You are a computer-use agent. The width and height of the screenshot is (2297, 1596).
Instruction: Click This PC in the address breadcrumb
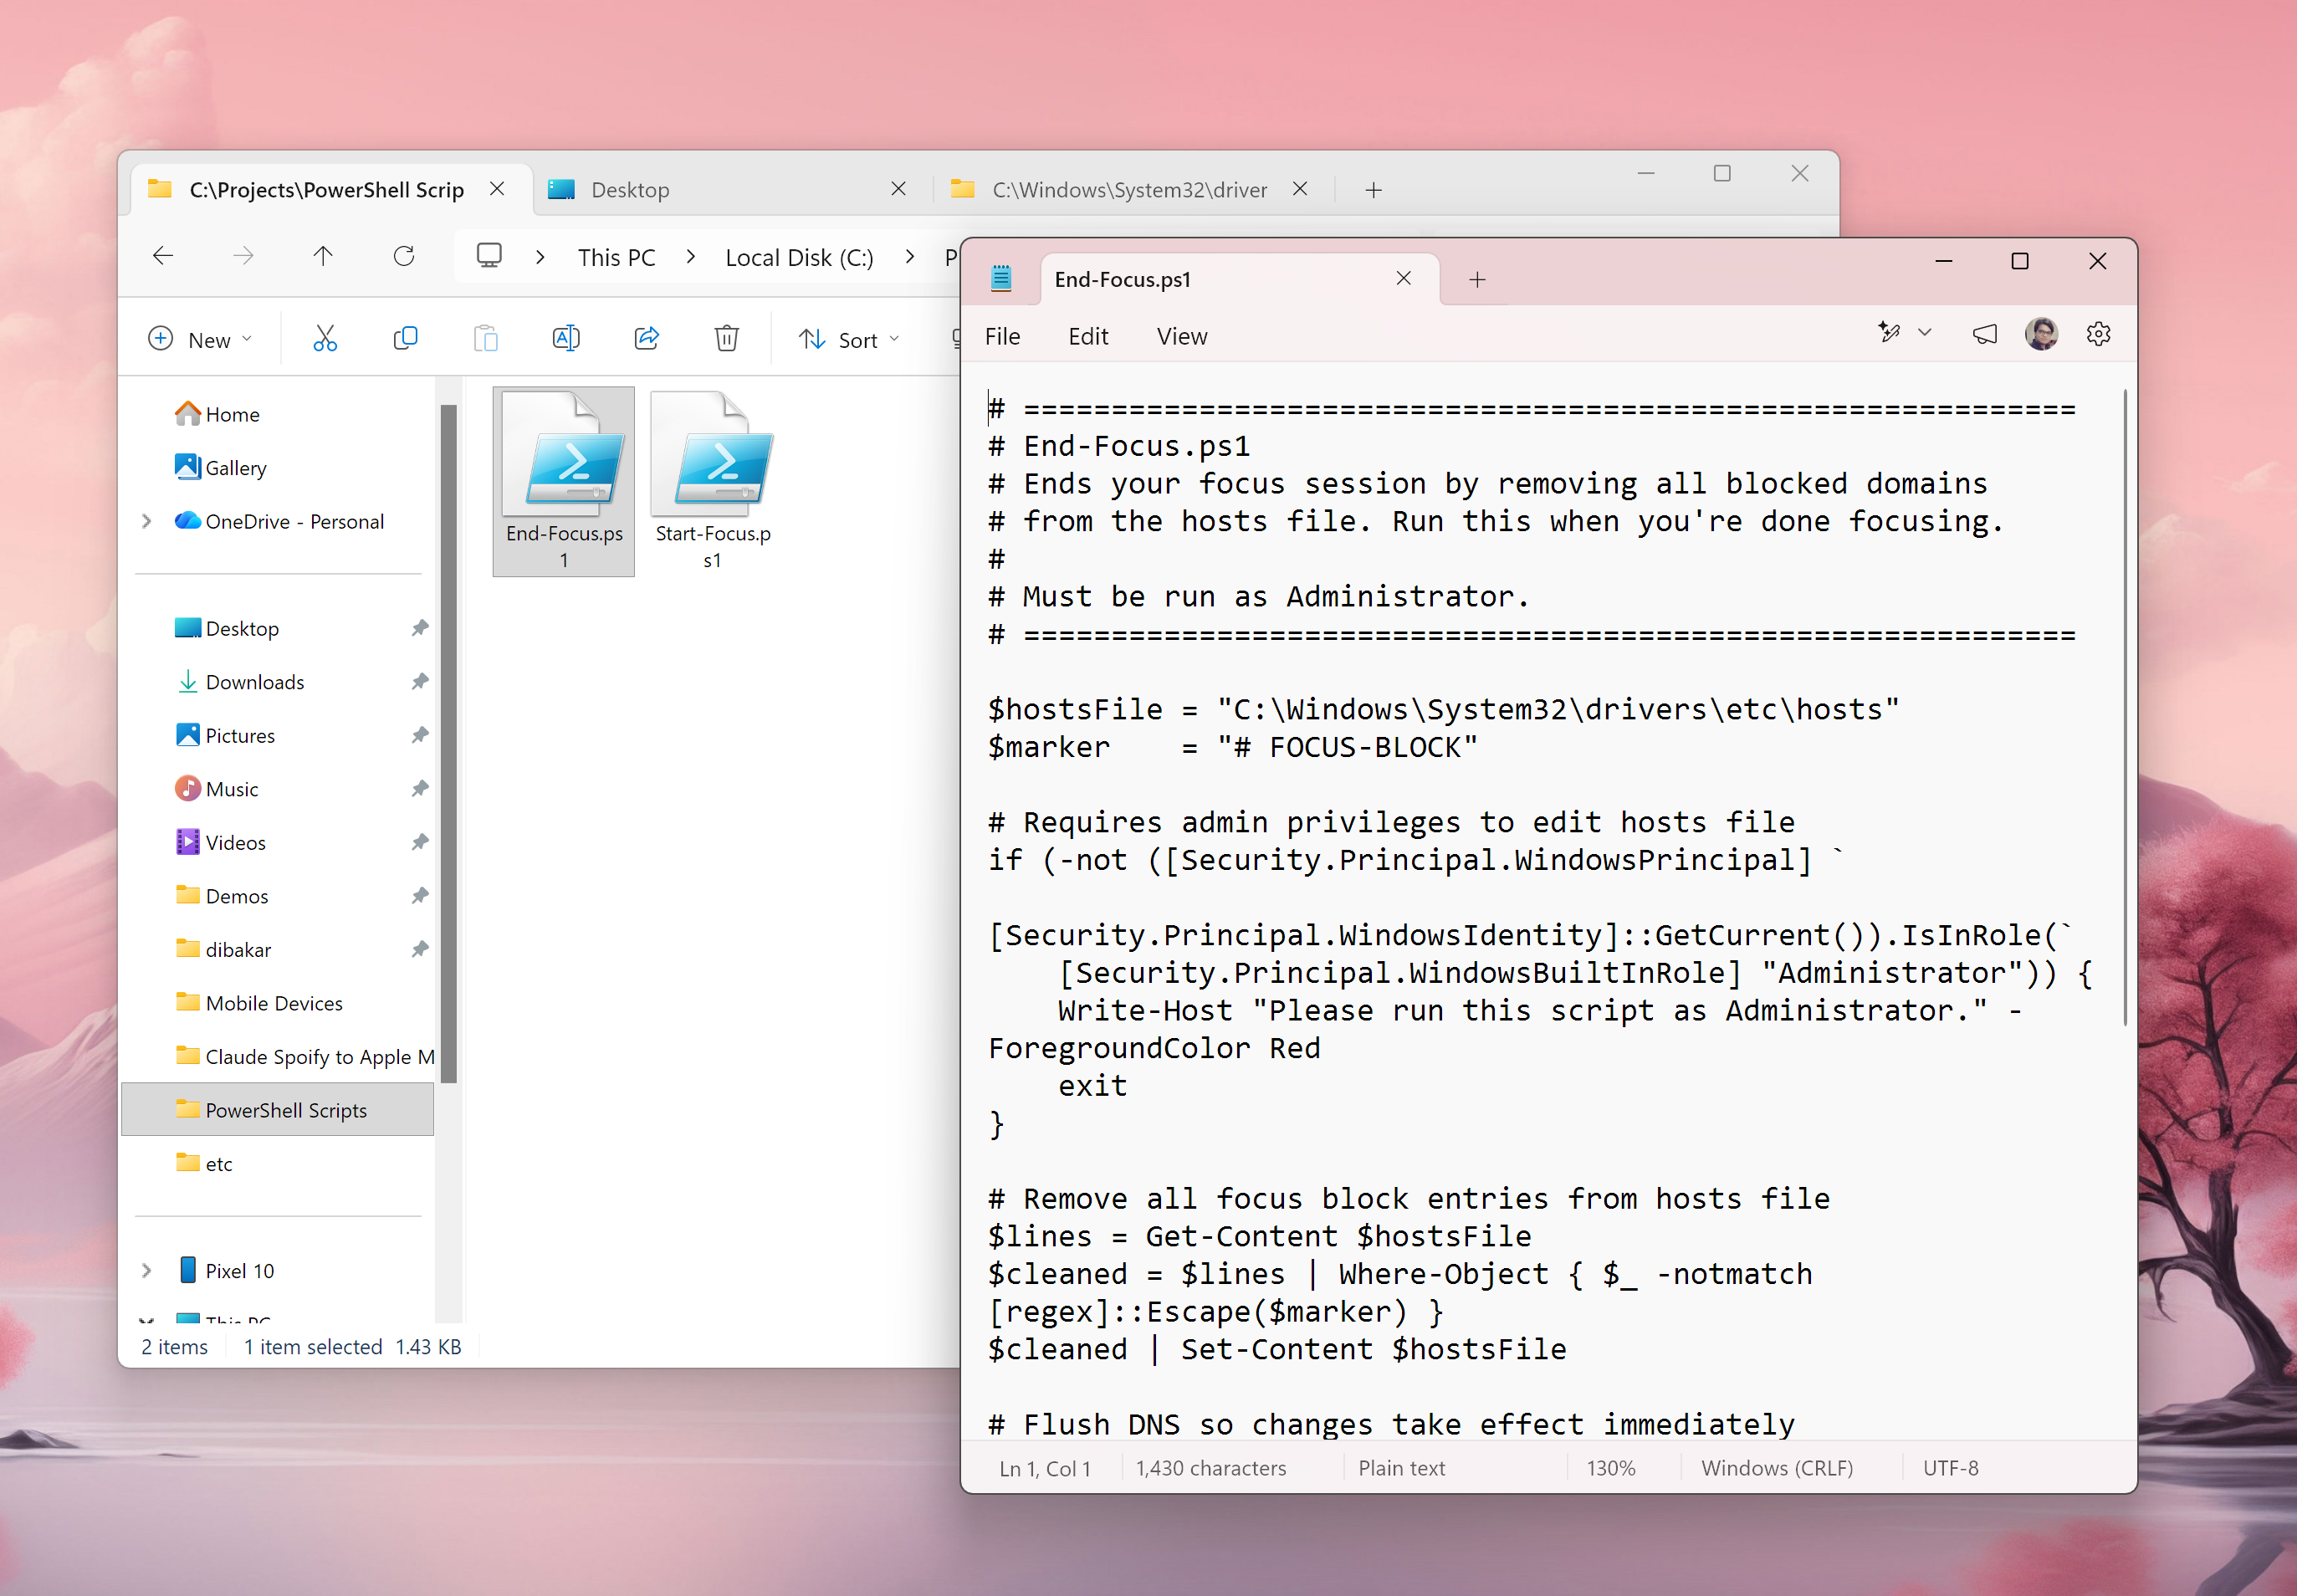click(x=616, y=257)
